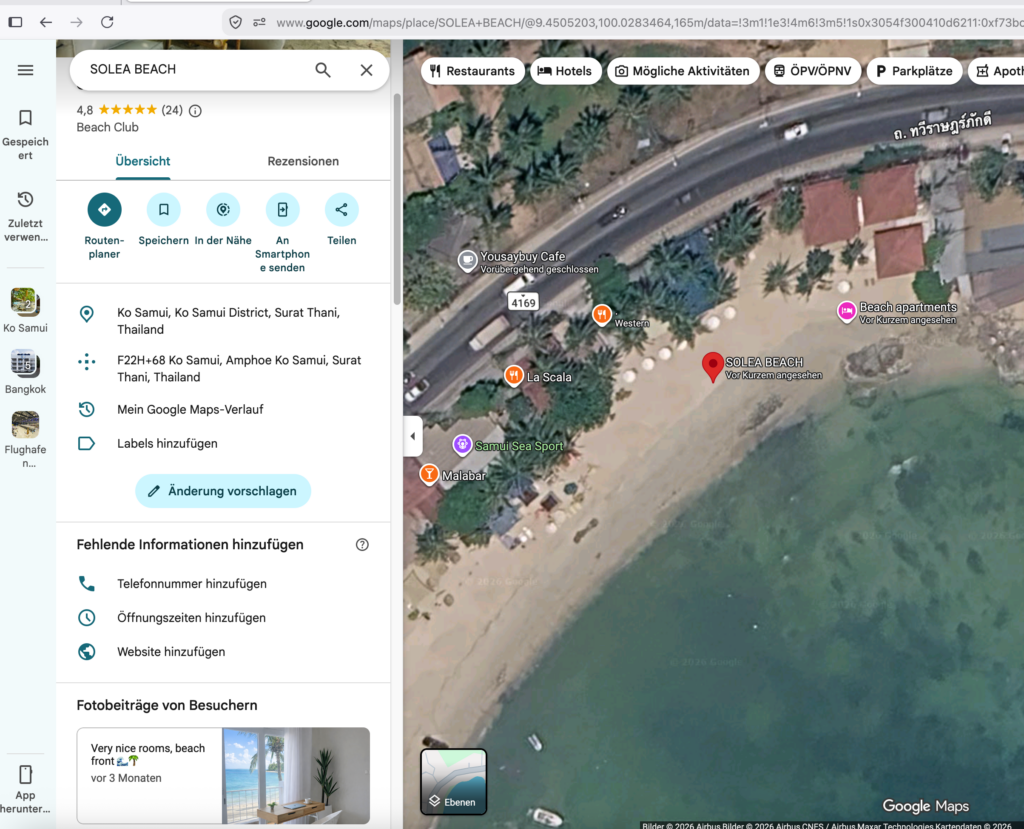The width and height of the screenshot is (1024, 829).
Task: Open the Bangkok recent place thumbnail
Action: pyautogui.click(x=25, y=363)
